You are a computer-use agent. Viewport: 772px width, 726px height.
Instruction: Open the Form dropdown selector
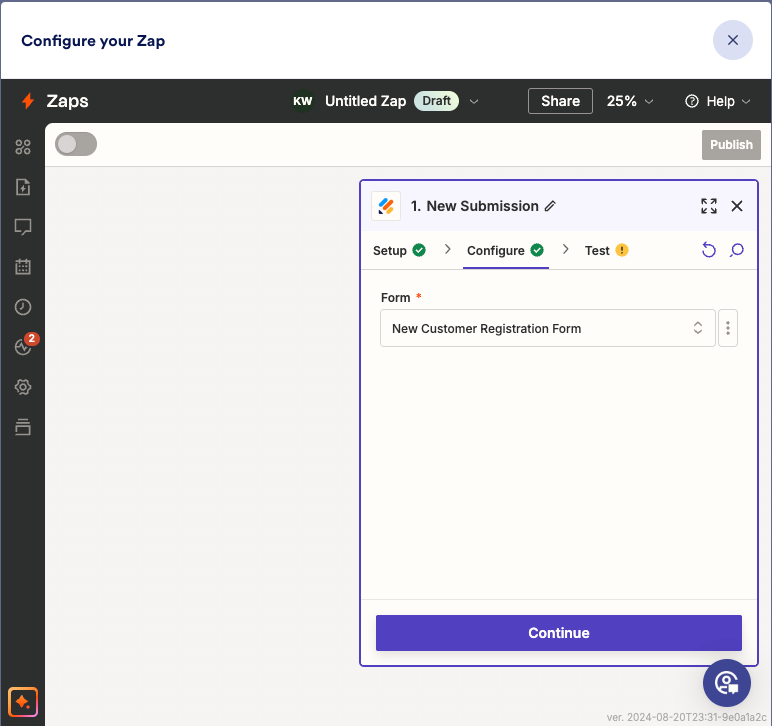pos(547,328)
